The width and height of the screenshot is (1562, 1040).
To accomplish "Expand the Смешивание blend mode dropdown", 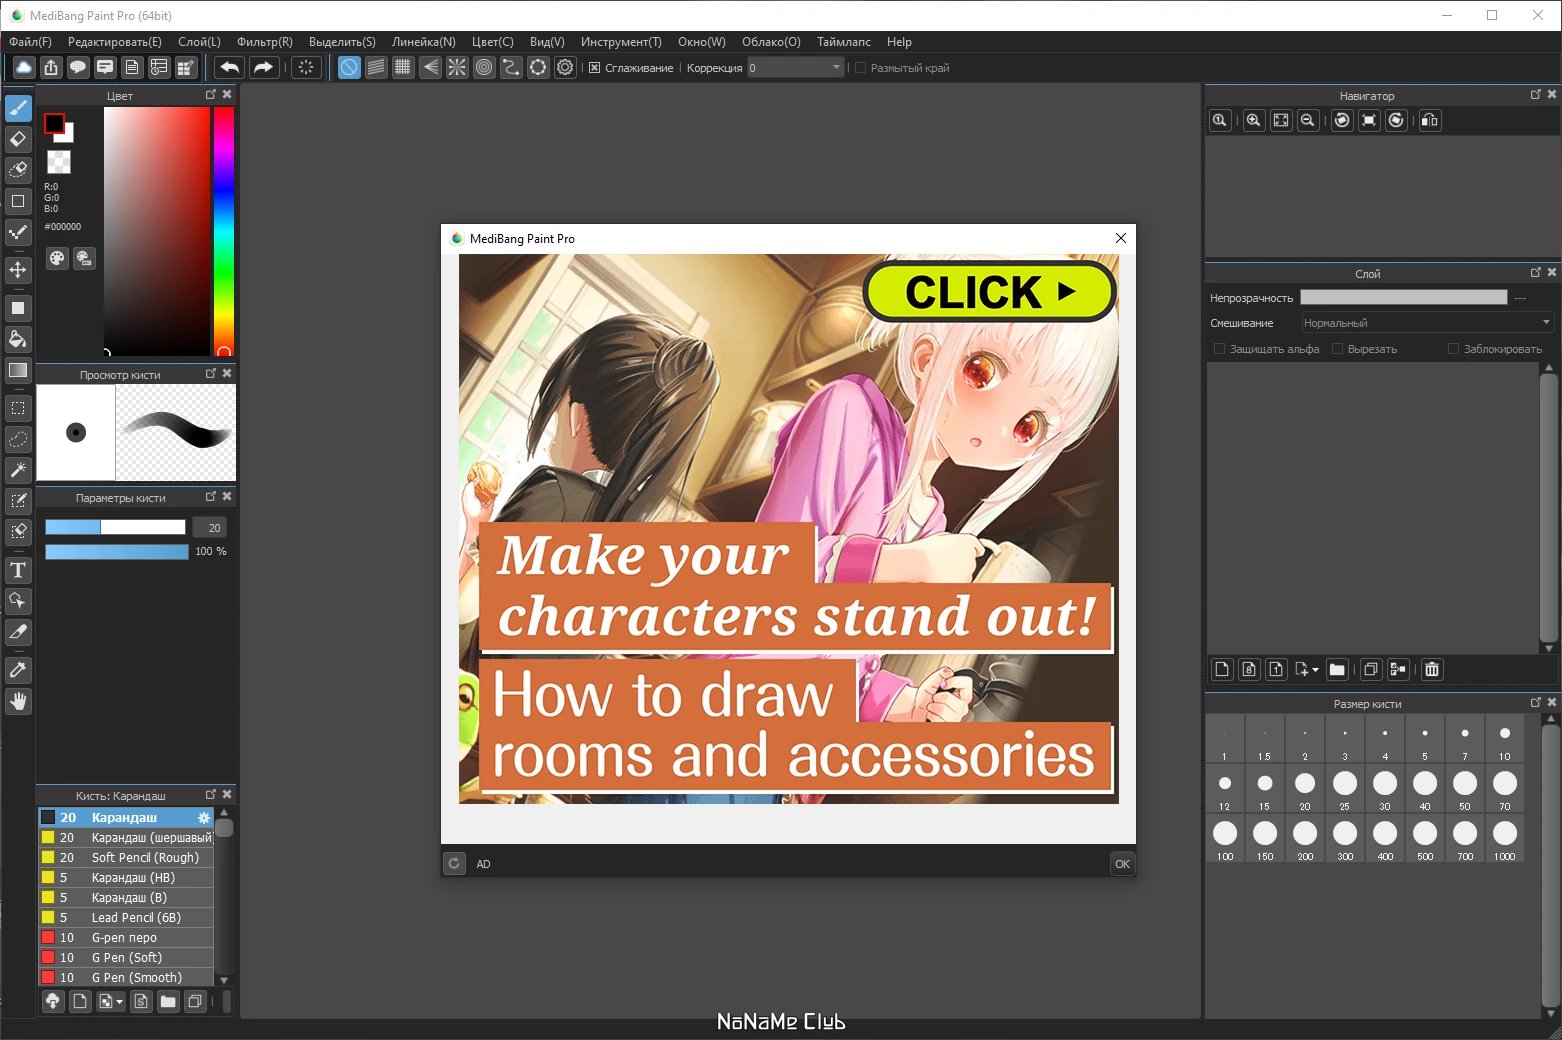I will point(1545,323).
